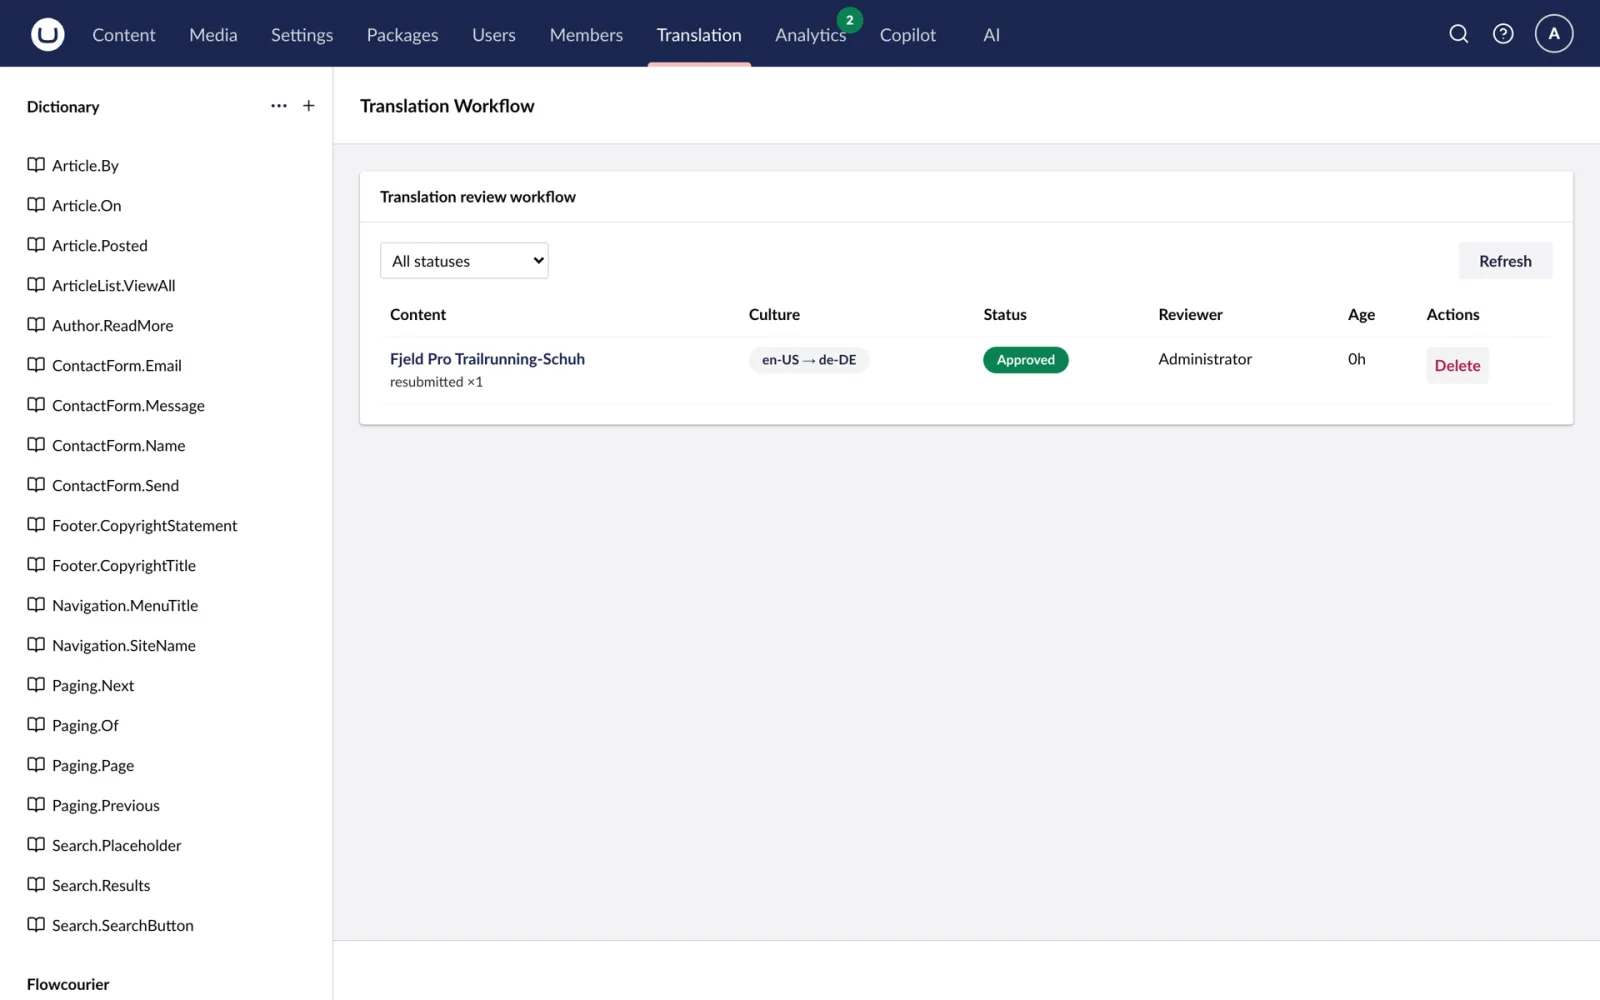Click the Translation Workflow page title
The width and height of the screenshot is (1600, 1000).
447,106
